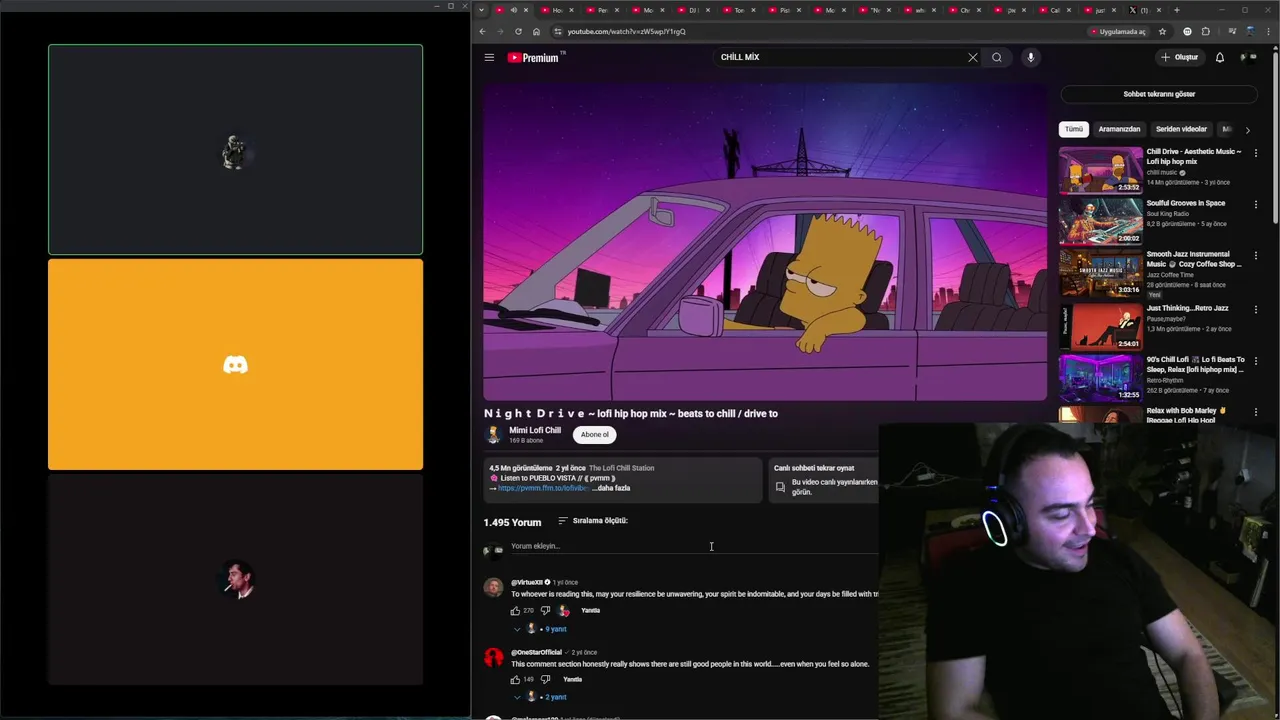1280x720 pixels.
Task: Select the orange Discord participant tile
Action: 235,365
